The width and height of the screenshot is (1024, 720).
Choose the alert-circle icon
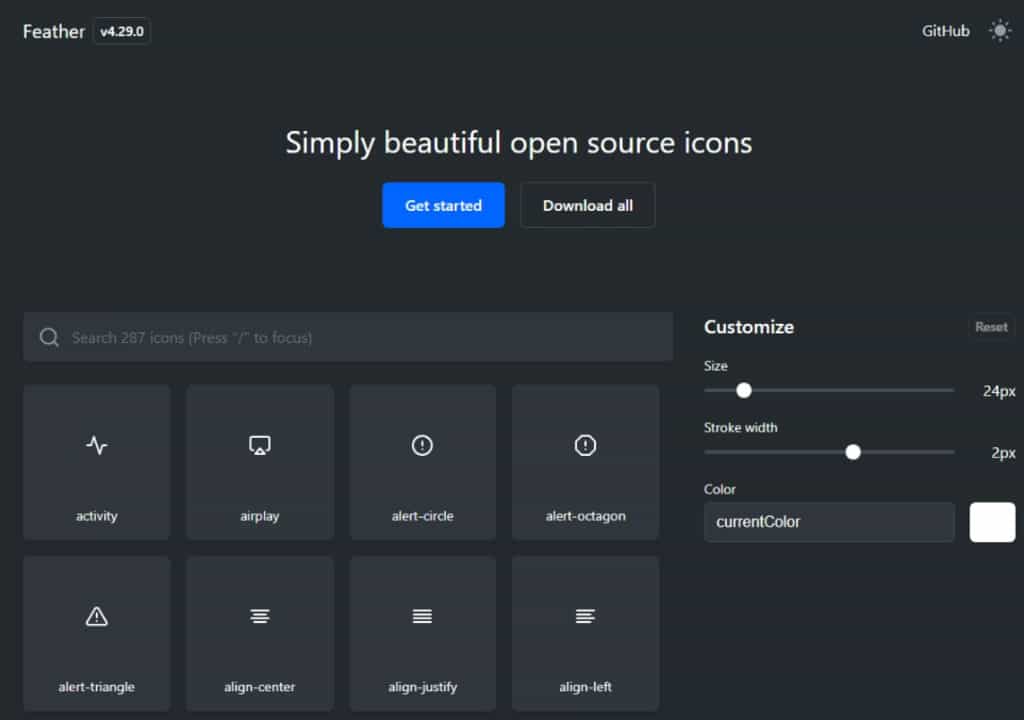tap(422, 462)
